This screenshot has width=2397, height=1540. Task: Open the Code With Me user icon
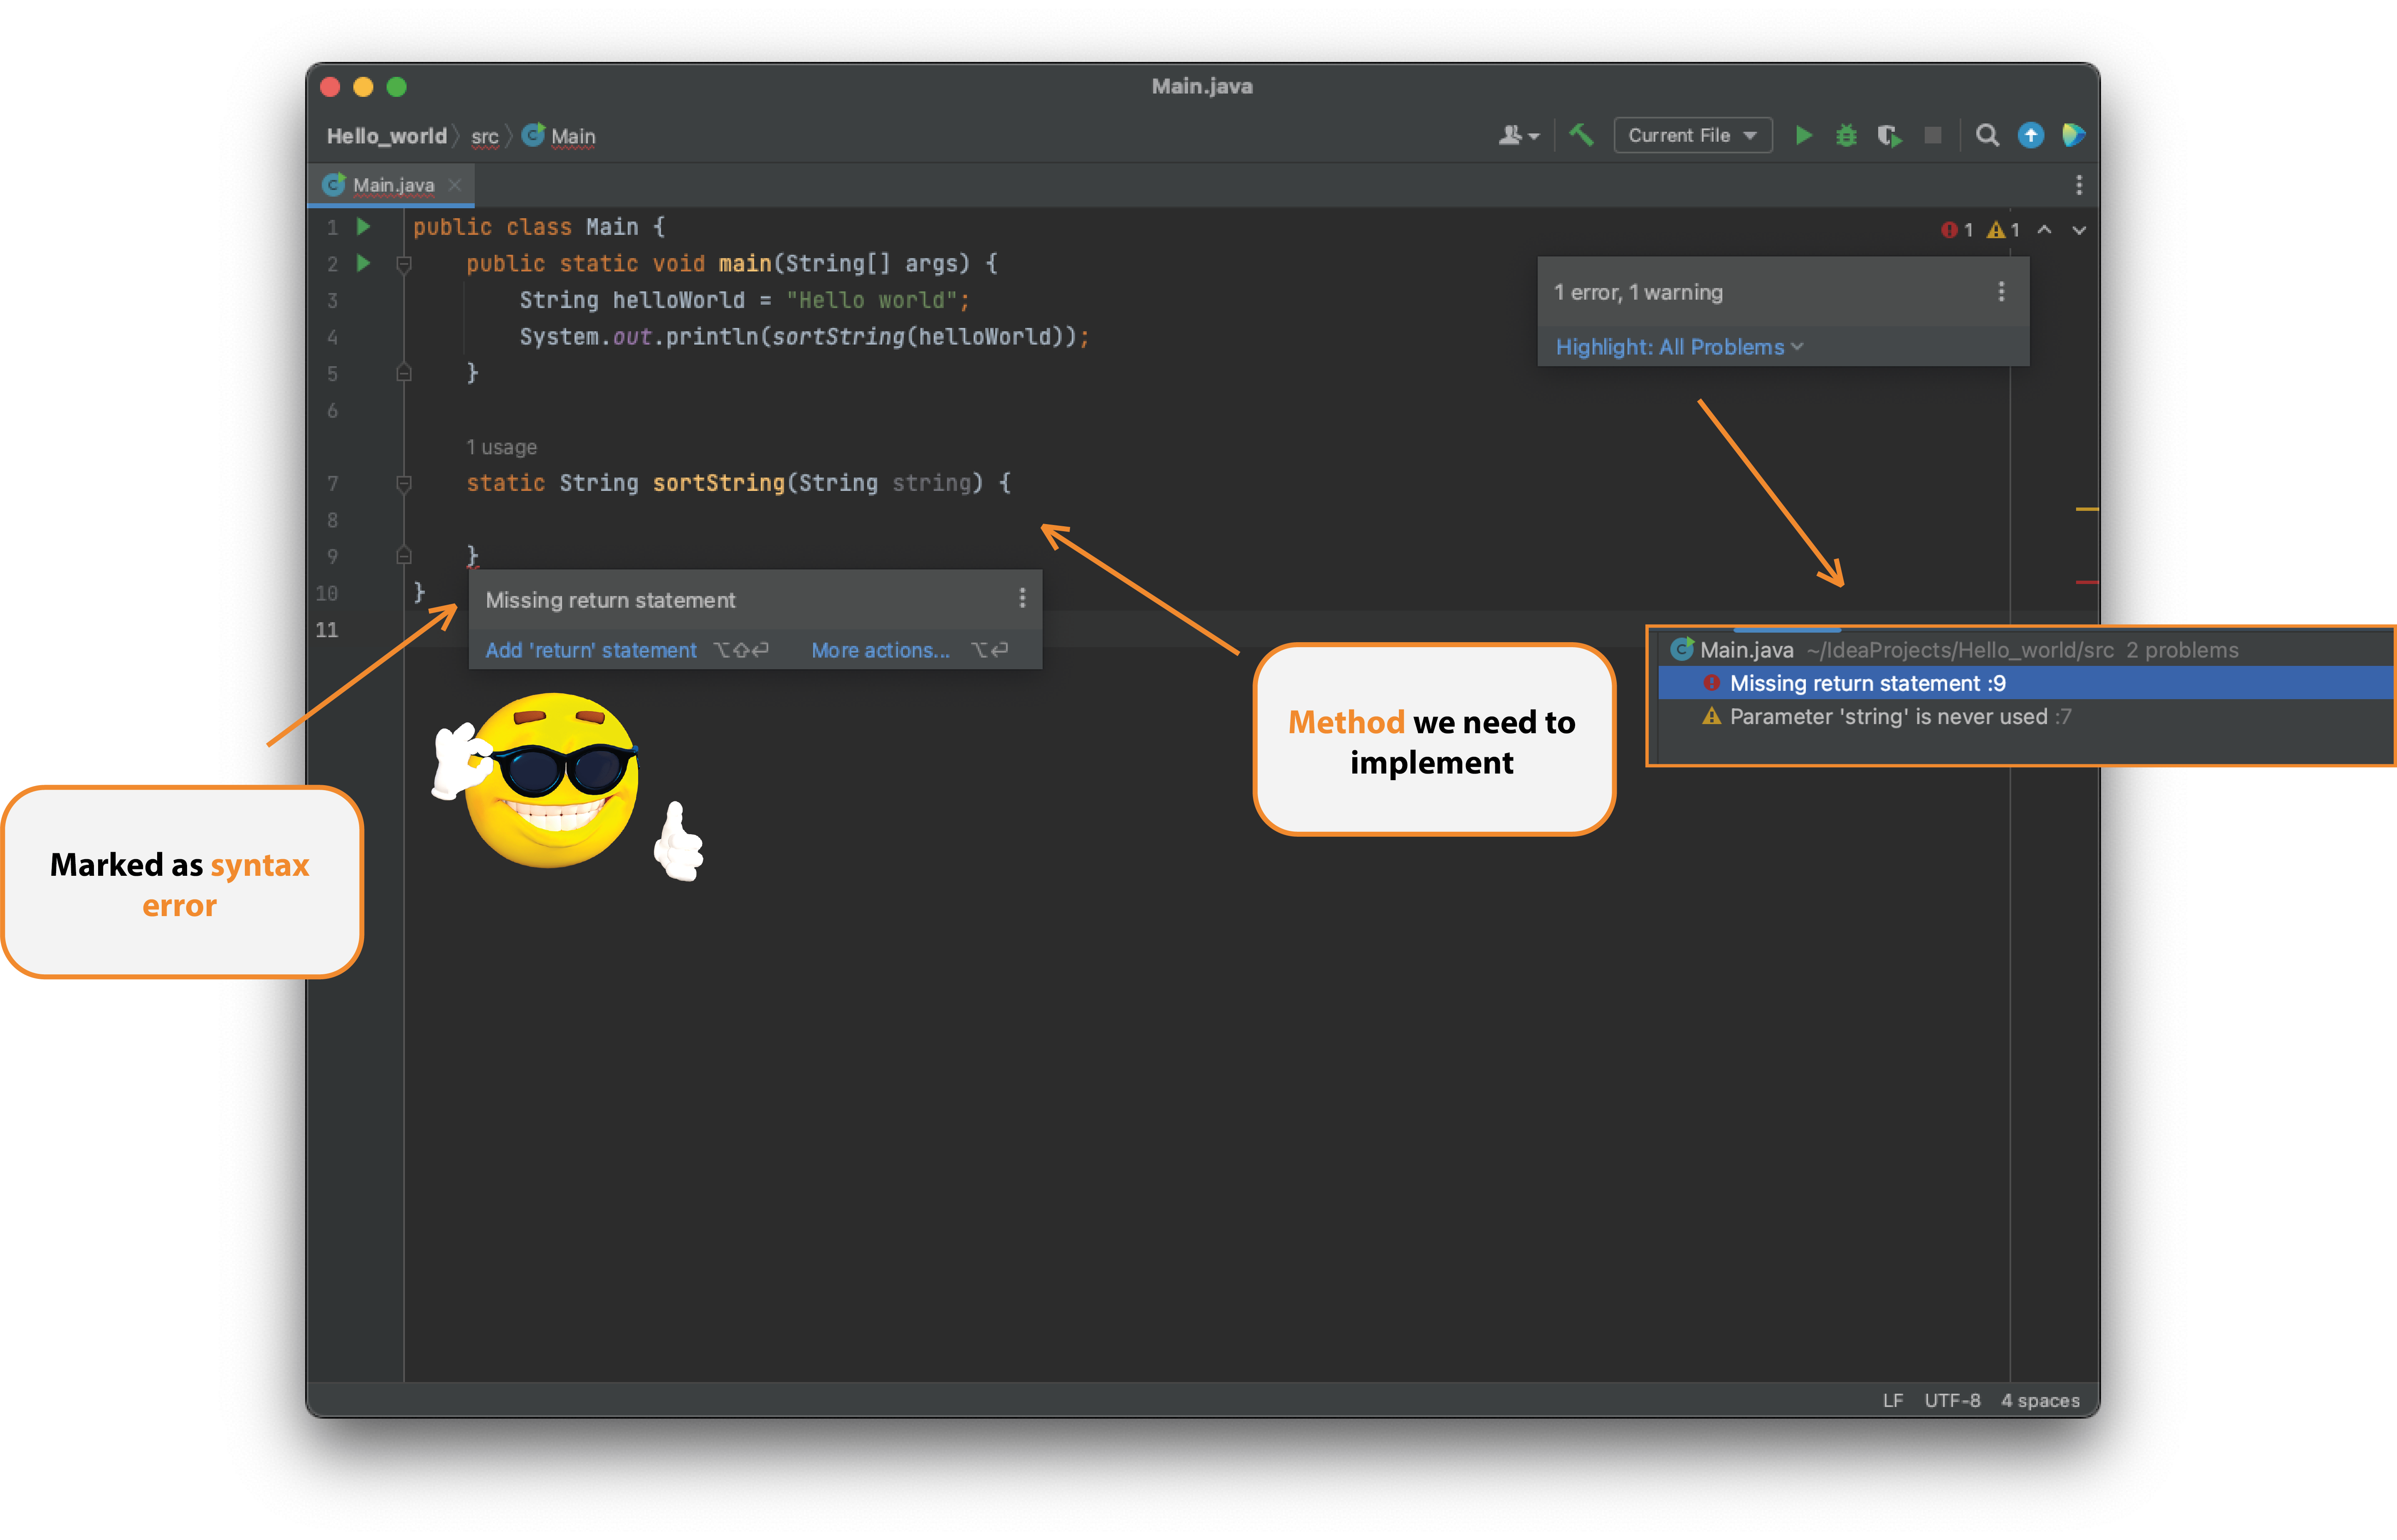click(1518, 135)
